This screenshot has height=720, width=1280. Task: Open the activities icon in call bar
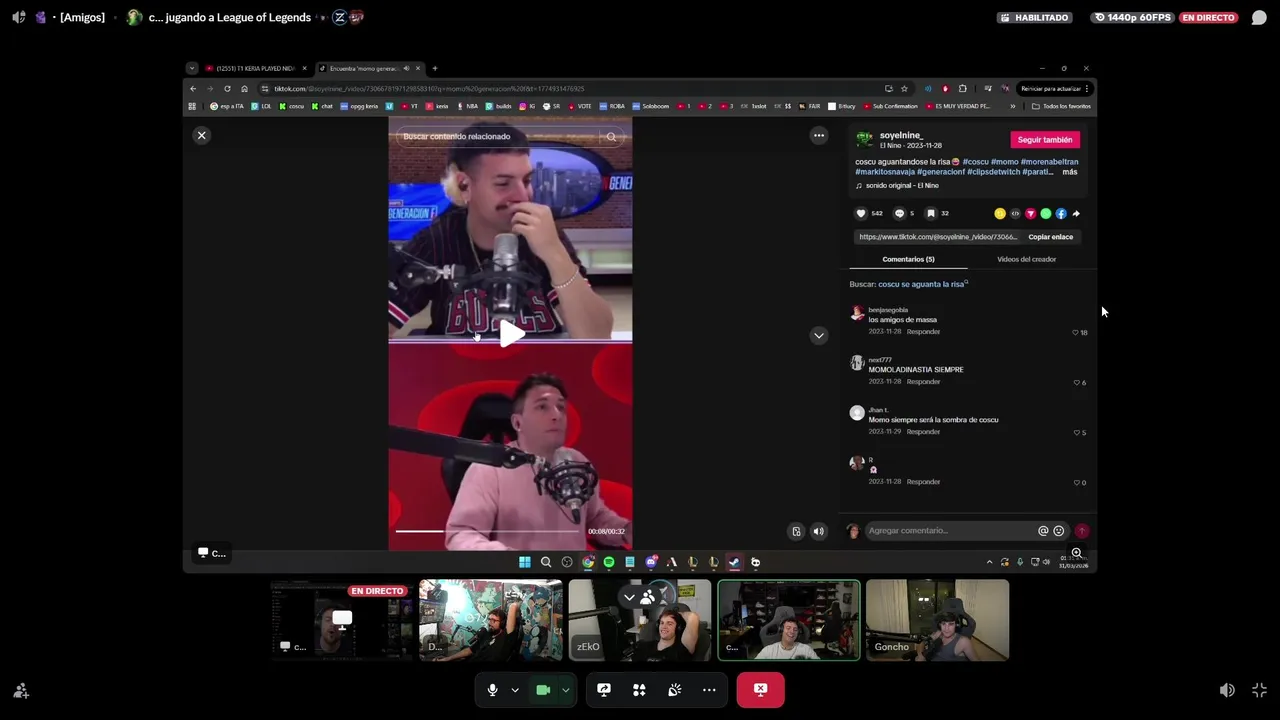point(639,689)
